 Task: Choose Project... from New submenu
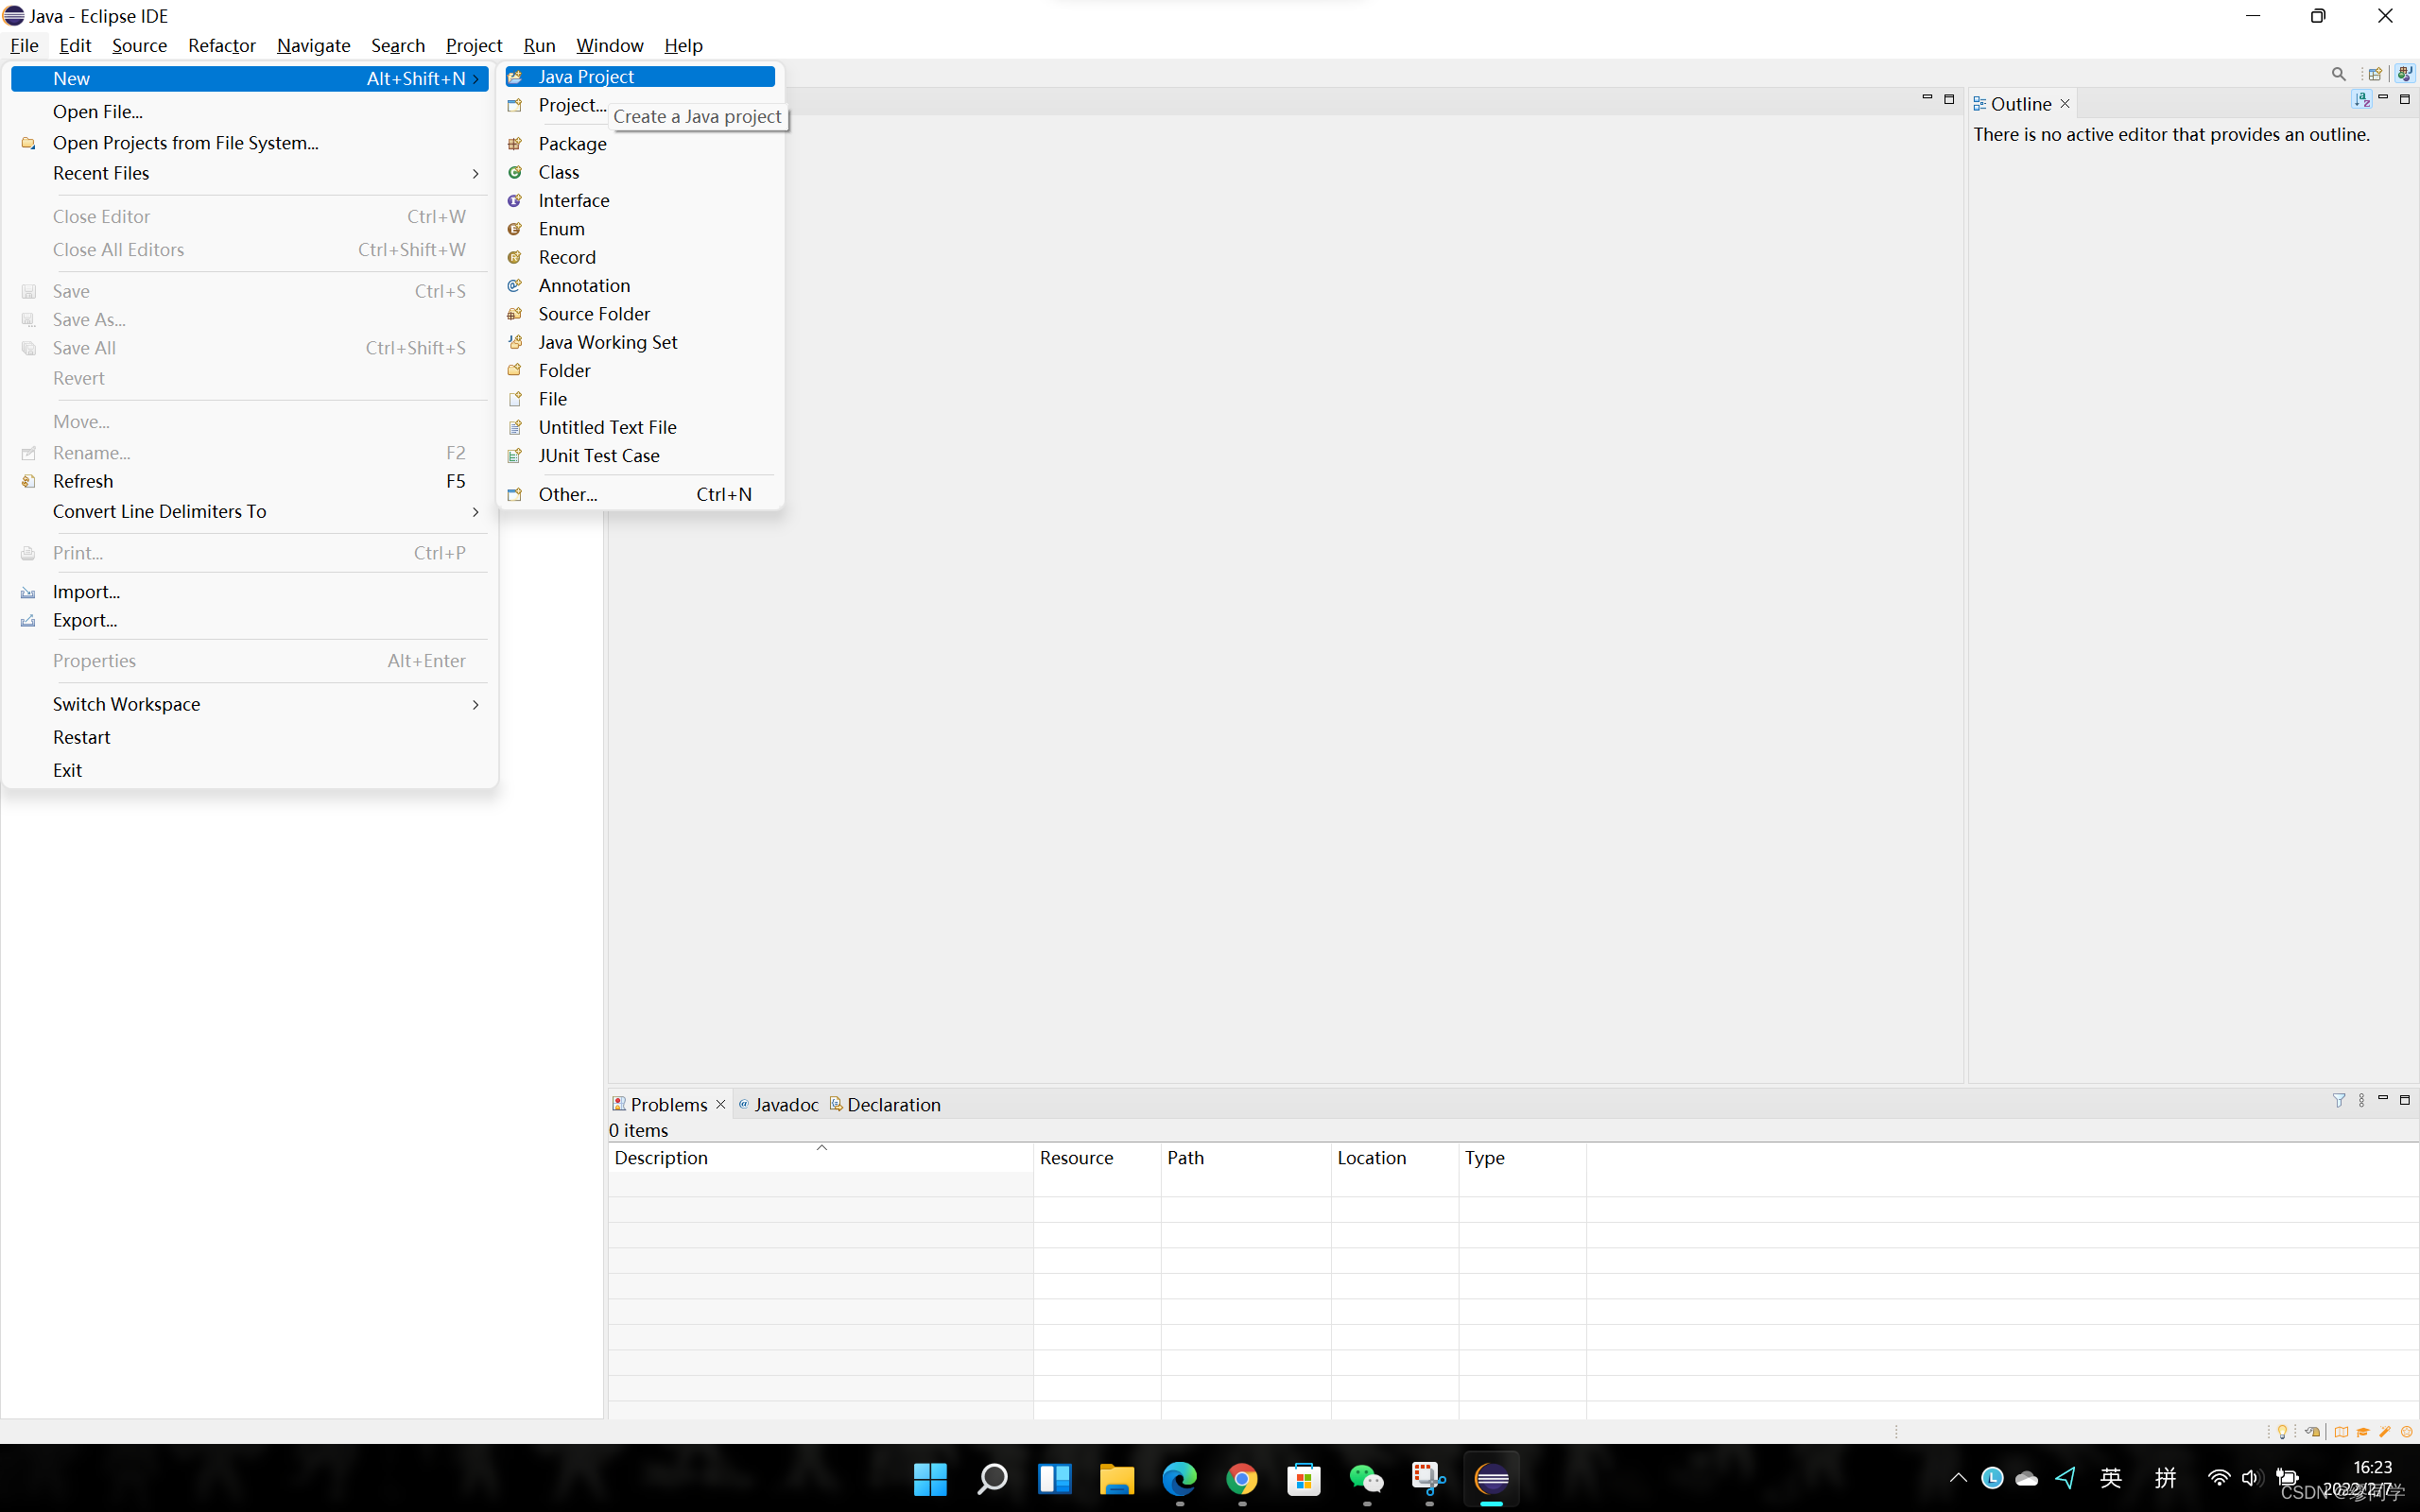pyautogui.click(x=572, y=105)
